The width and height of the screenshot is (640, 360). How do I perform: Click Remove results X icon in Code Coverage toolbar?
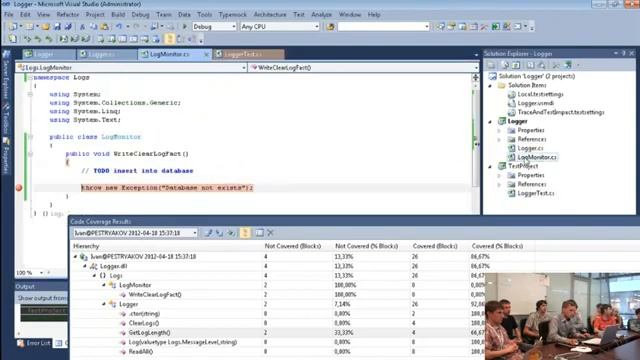coord(270,233)
